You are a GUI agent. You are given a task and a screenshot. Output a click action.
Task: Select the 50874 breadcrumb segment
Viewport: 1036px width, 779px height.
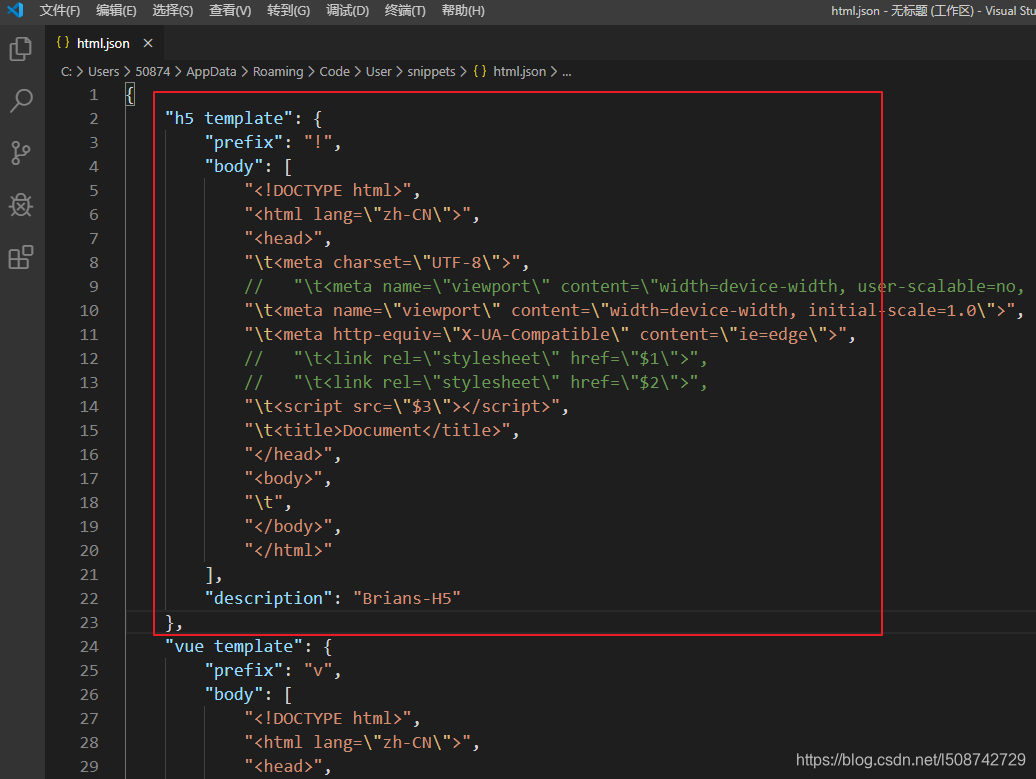(153, 71)
